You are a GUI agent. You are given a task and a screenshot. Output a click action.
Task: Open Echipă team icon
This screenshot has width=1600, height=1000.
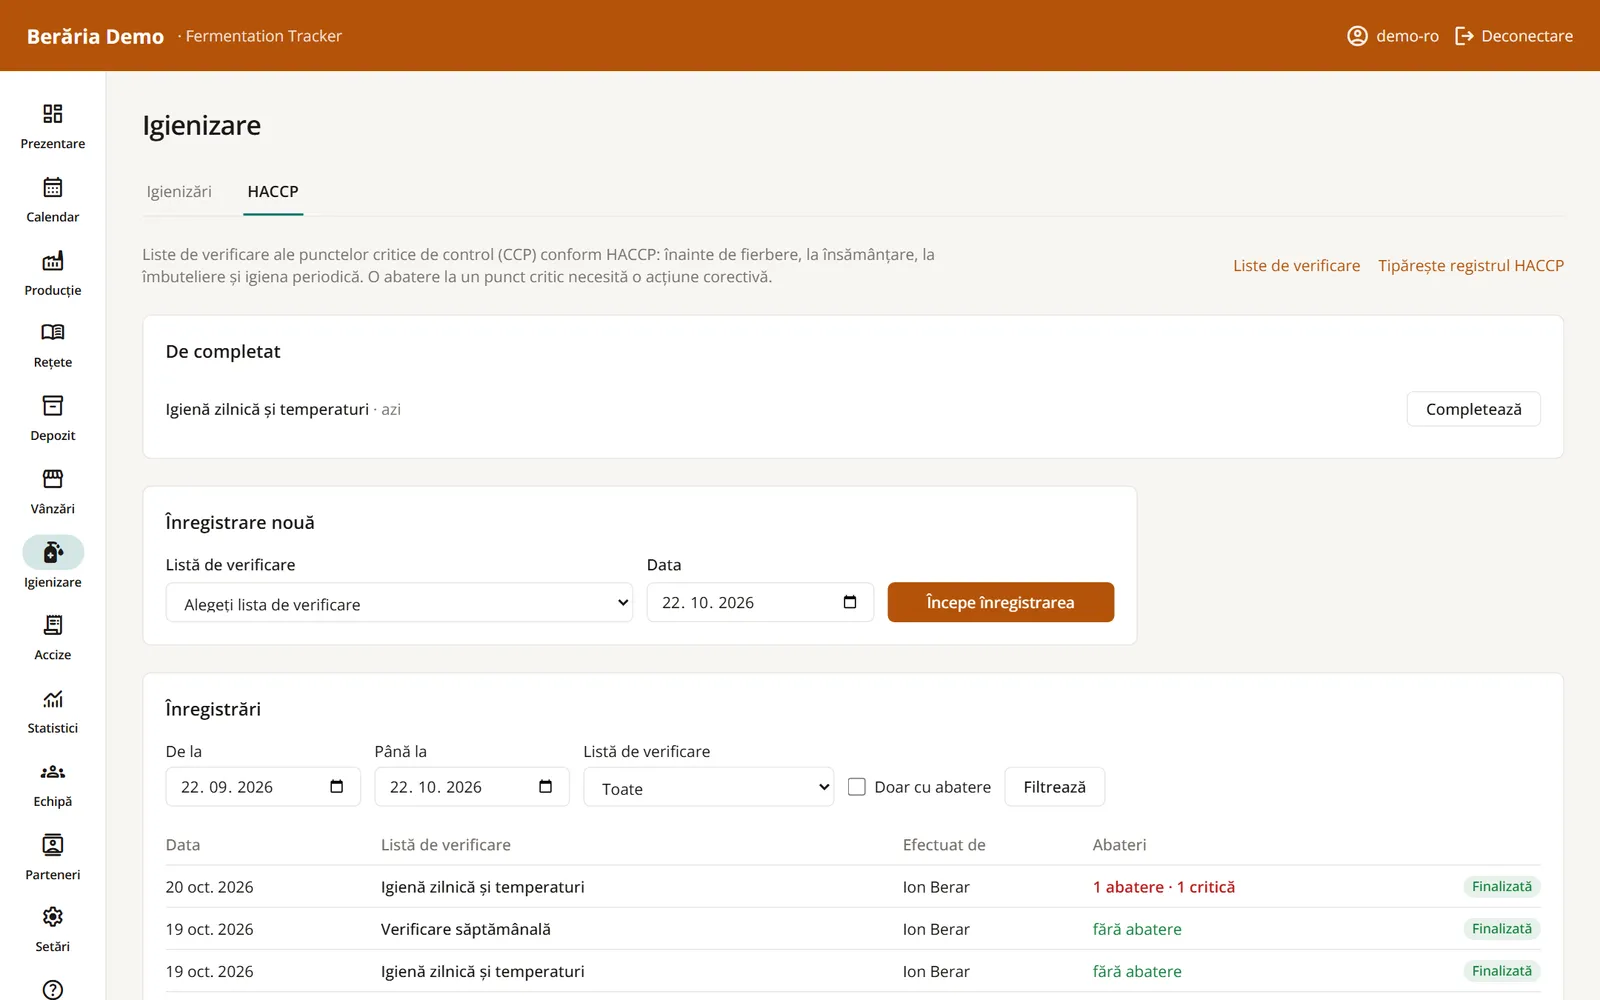pos(53,772)
